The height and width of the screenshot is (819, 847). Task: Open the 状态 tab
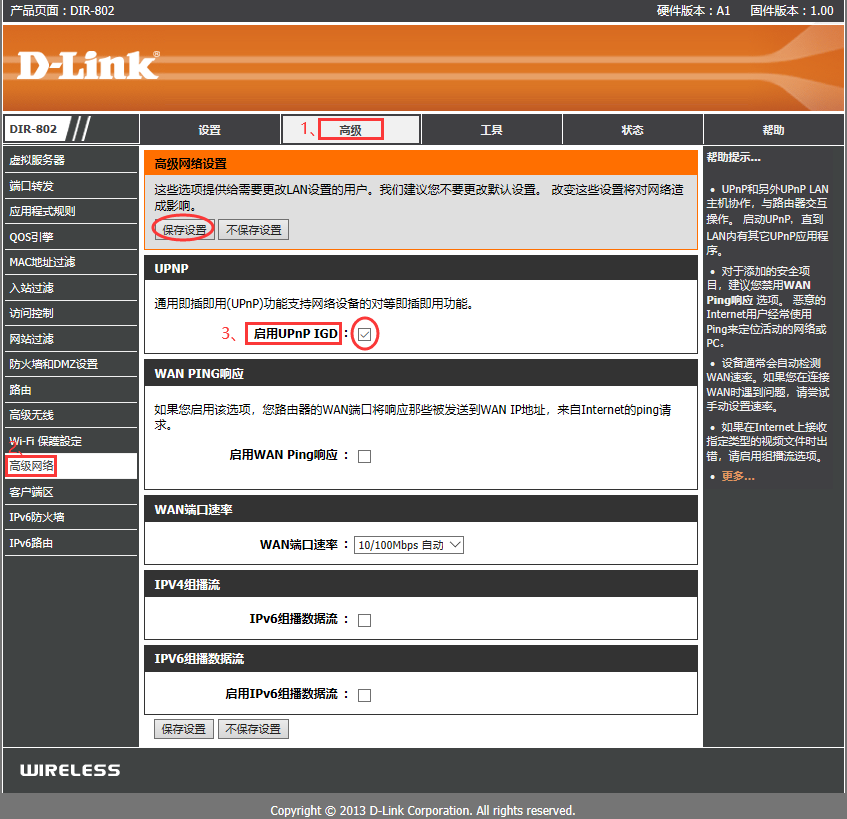632,130
